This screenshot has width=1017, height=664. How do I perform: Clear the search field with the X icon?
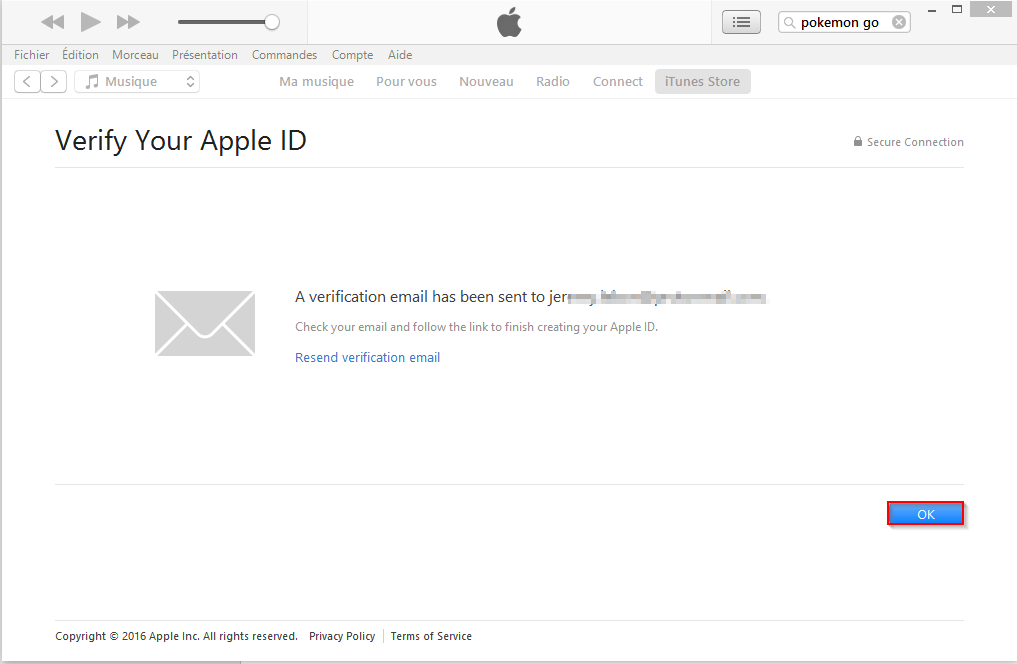tap(898, 22)
